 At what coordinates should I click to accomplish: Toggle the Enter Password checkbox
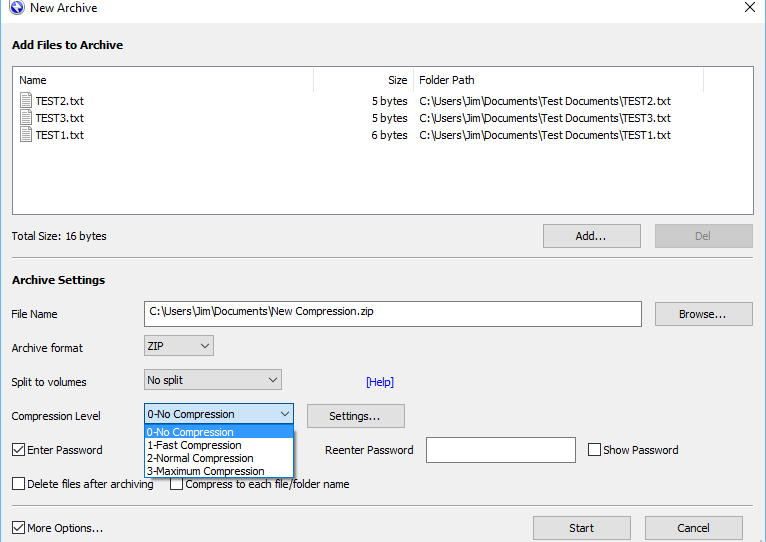pos(19,450)
